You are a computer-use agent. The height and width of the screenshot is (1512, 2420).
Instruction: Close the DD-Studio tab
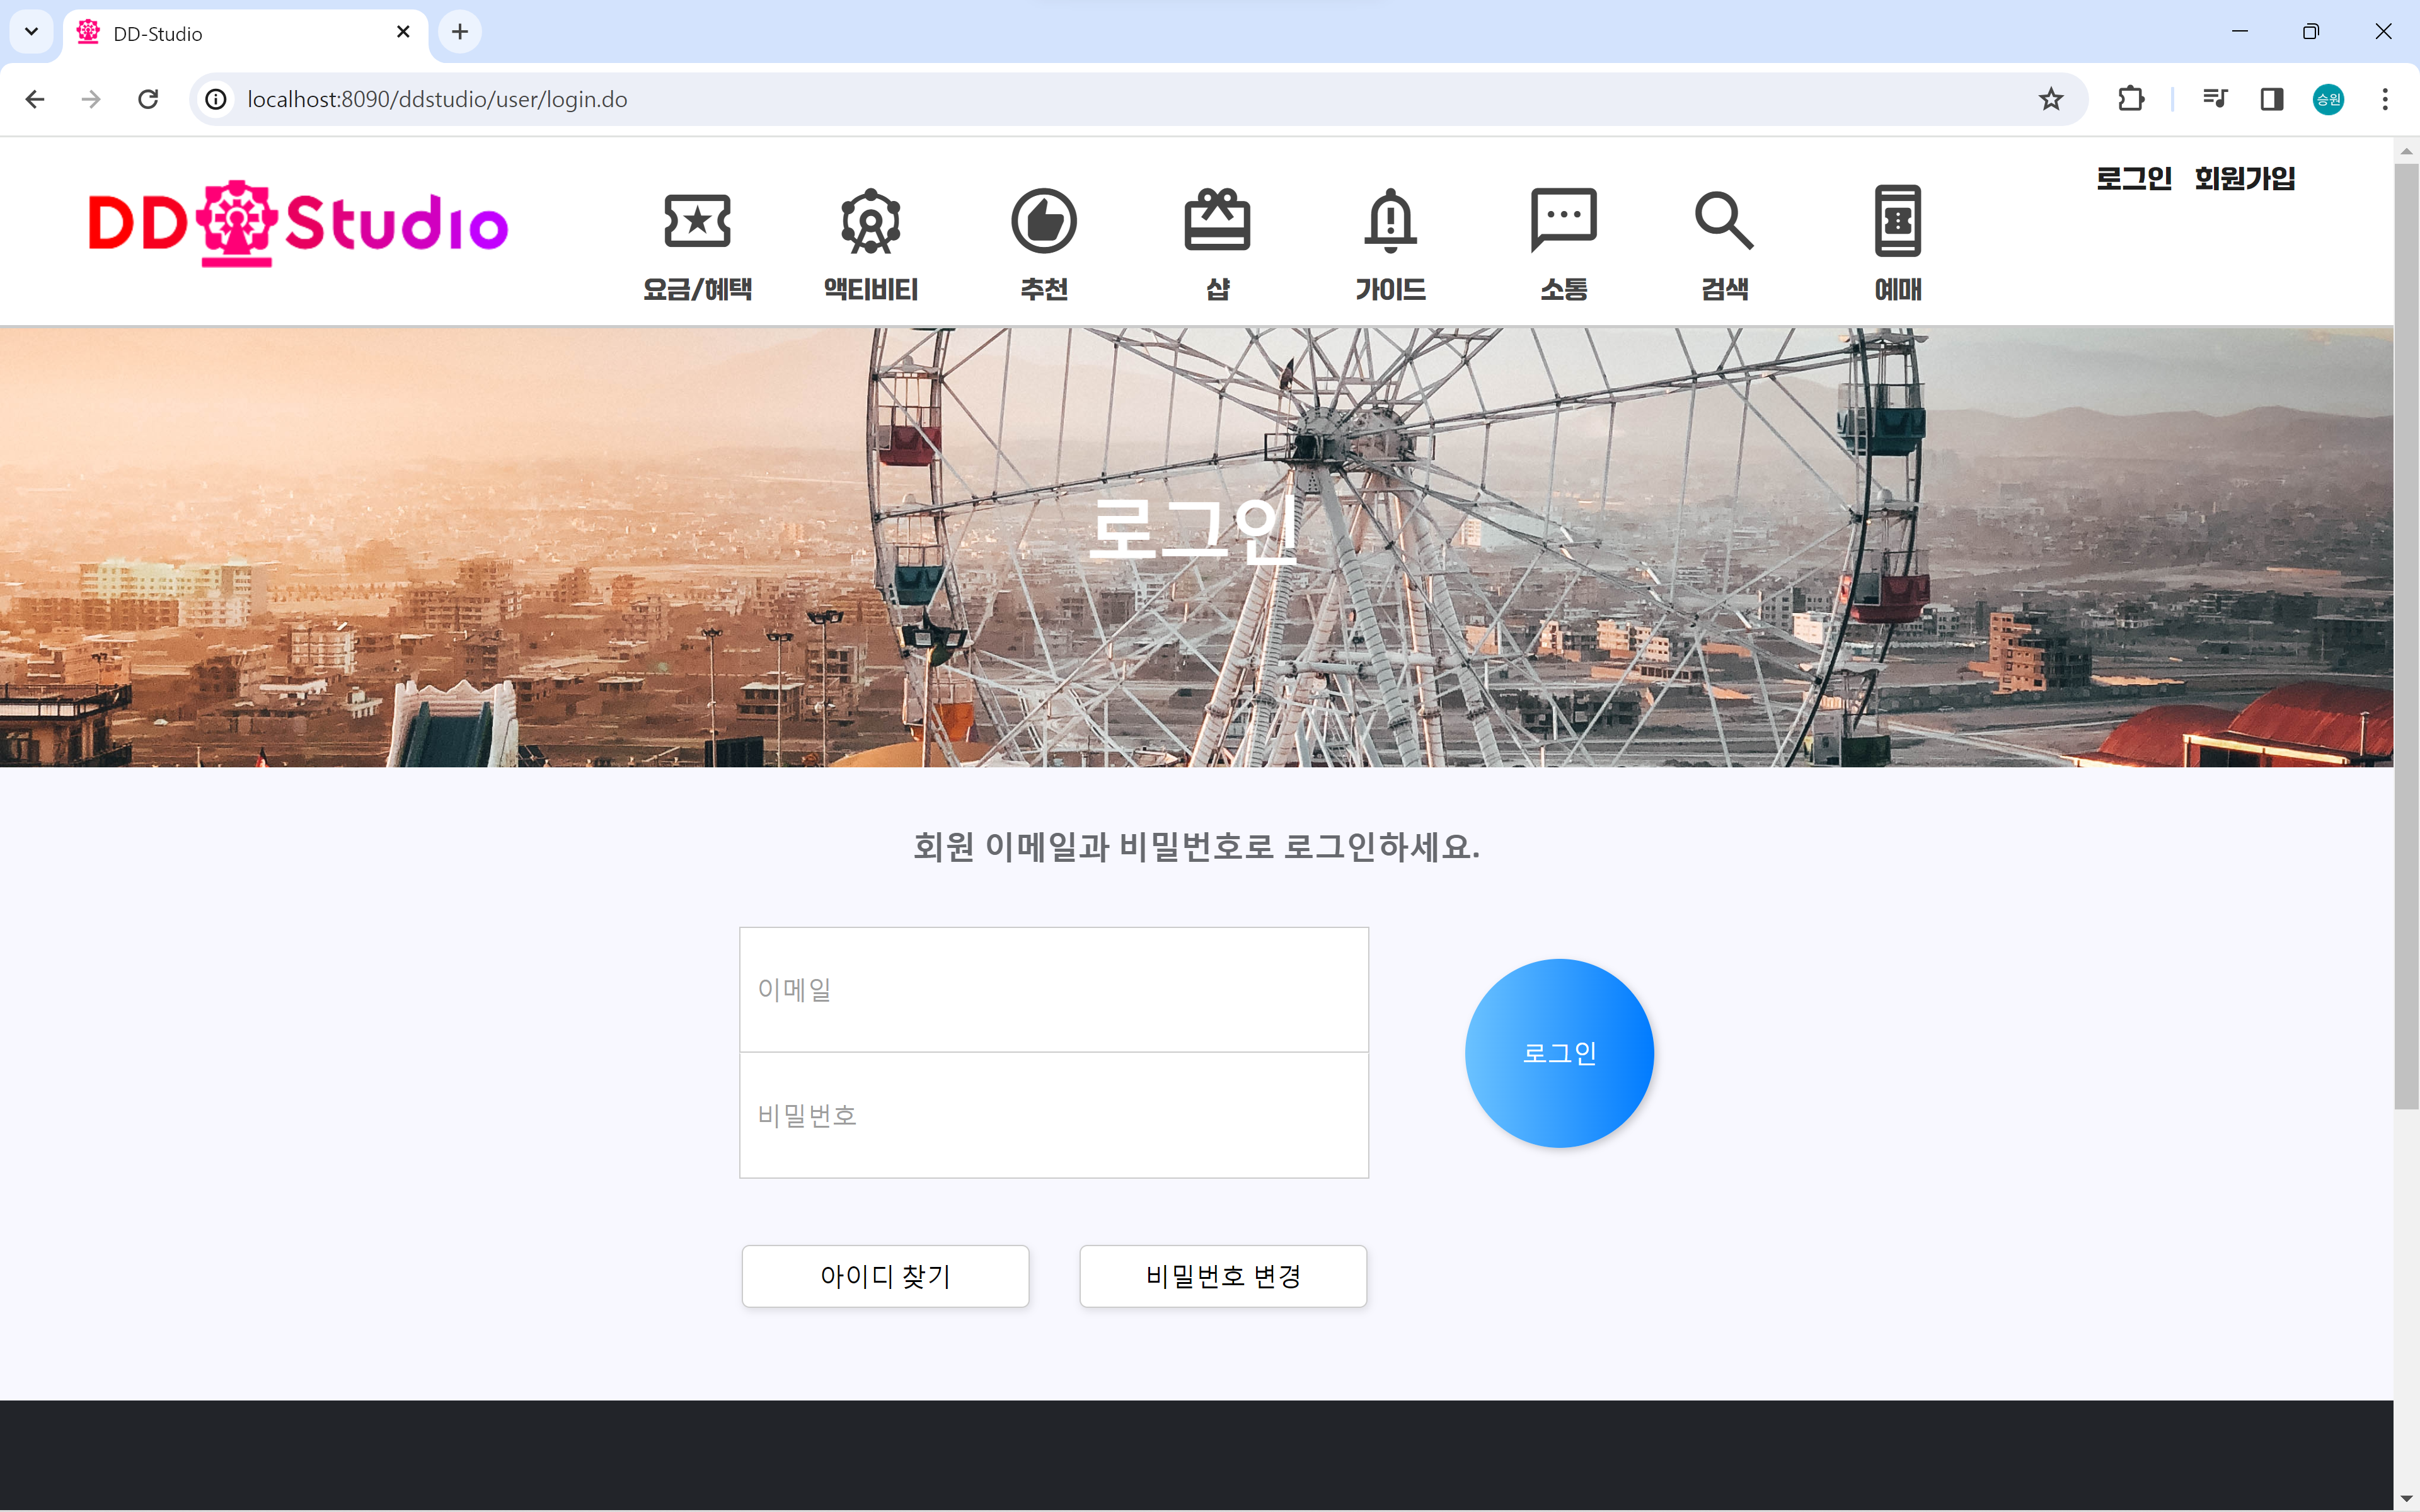pyautogui.click(x=403, y=32)
